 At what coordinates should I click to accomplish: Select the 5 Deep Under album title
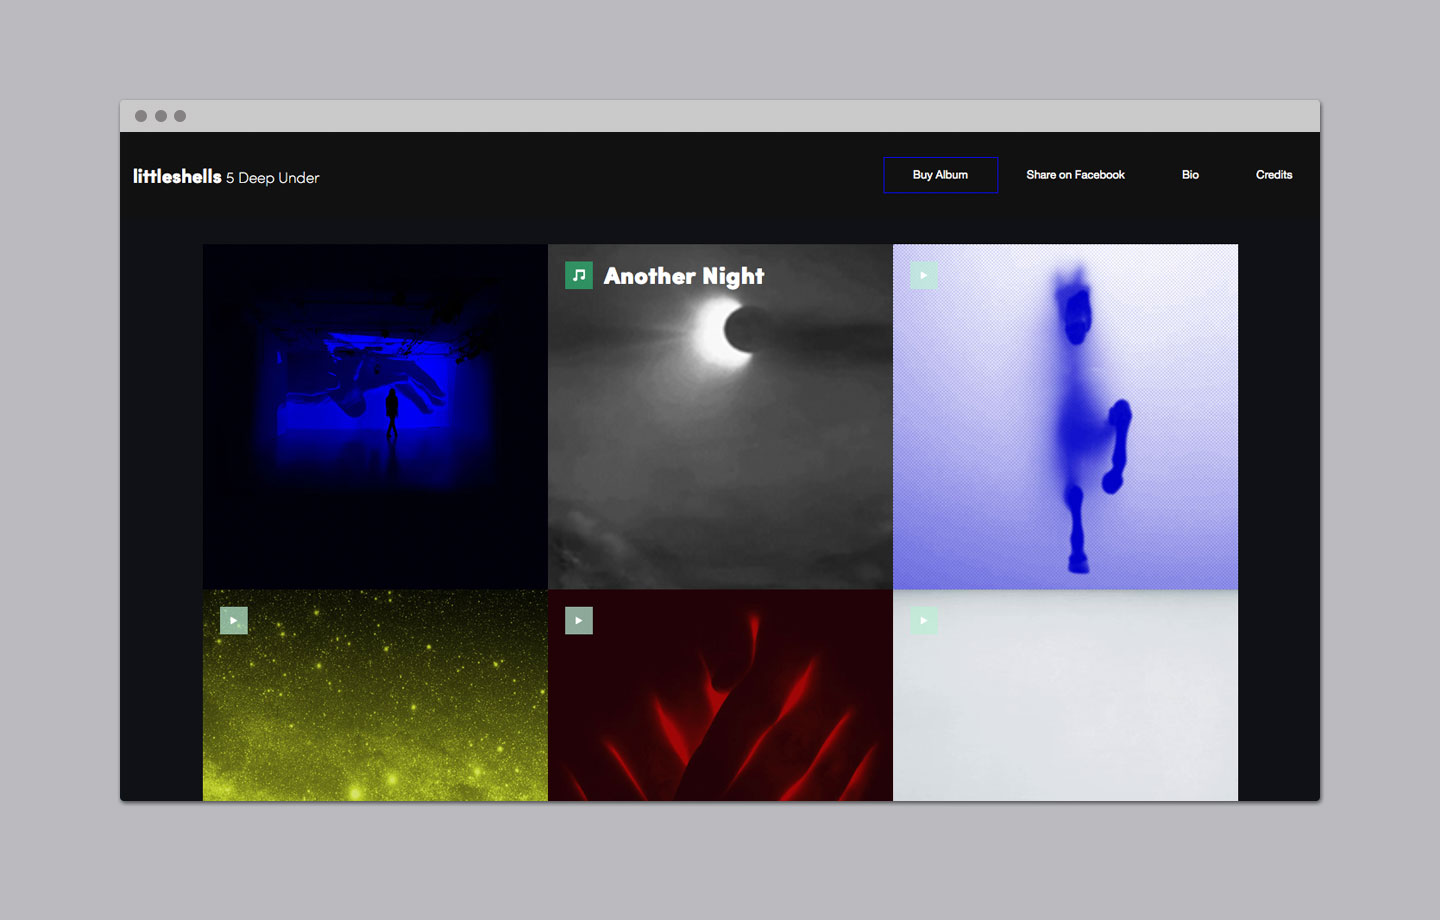273,178
